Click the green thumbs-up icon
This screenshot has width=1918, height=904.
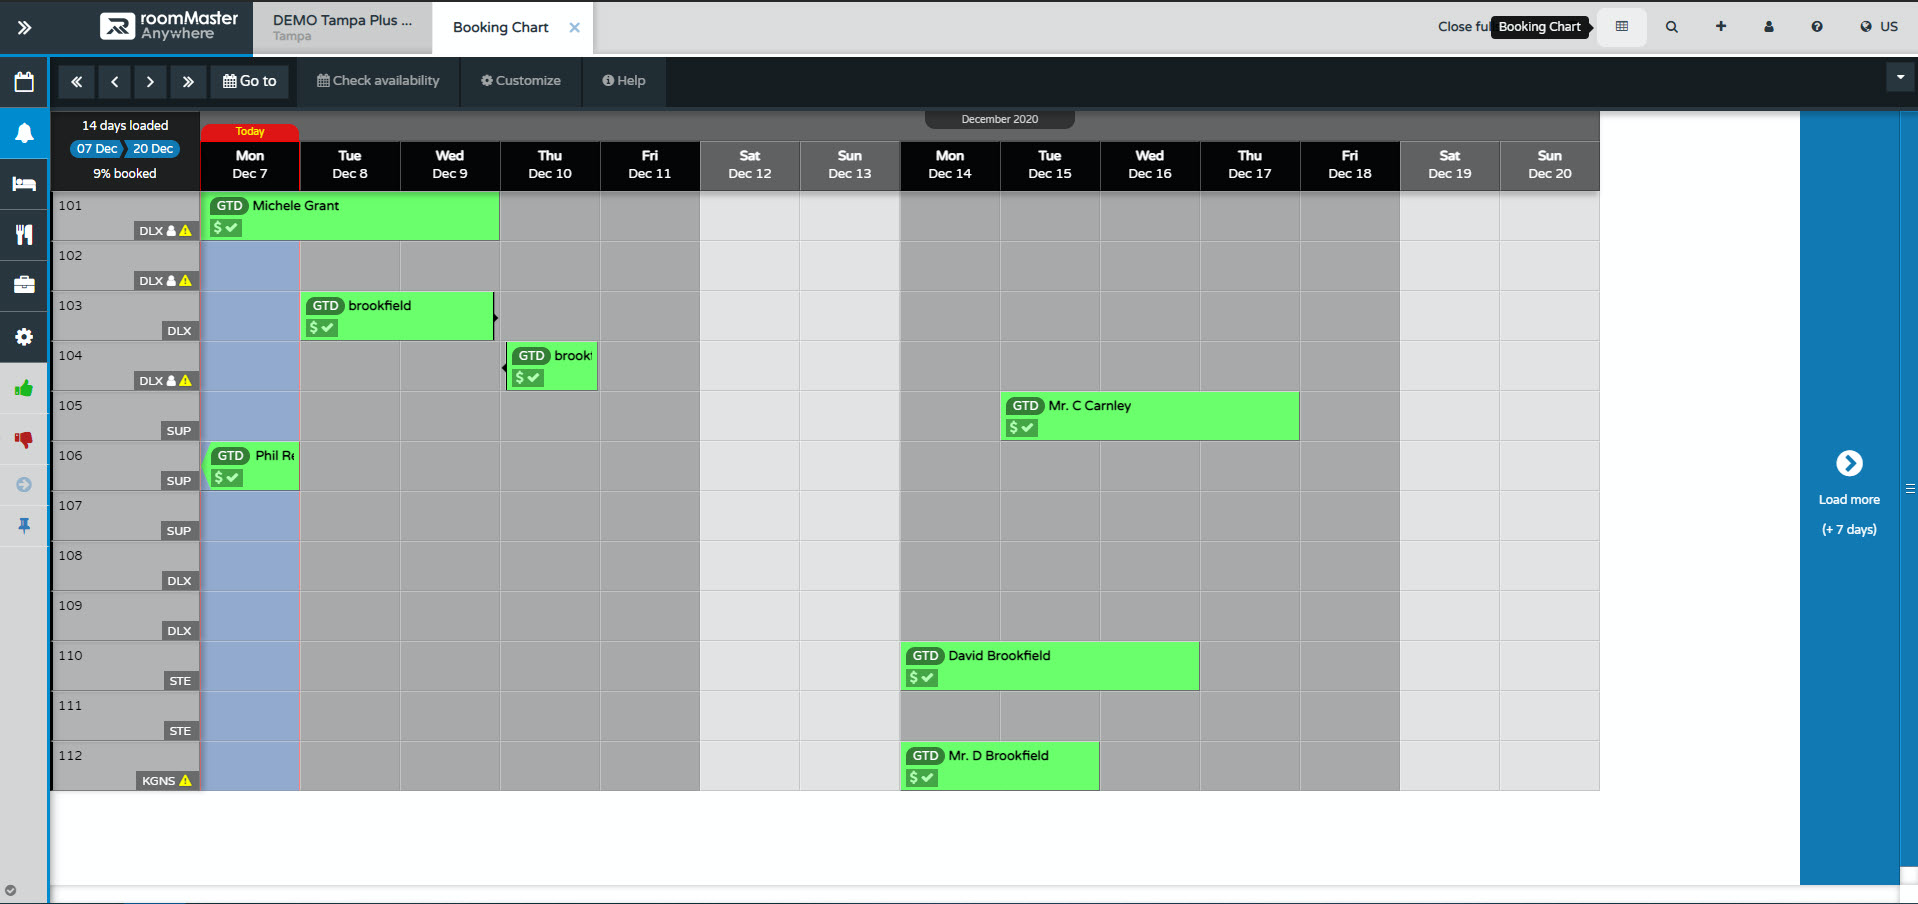(x=23, y=389)
